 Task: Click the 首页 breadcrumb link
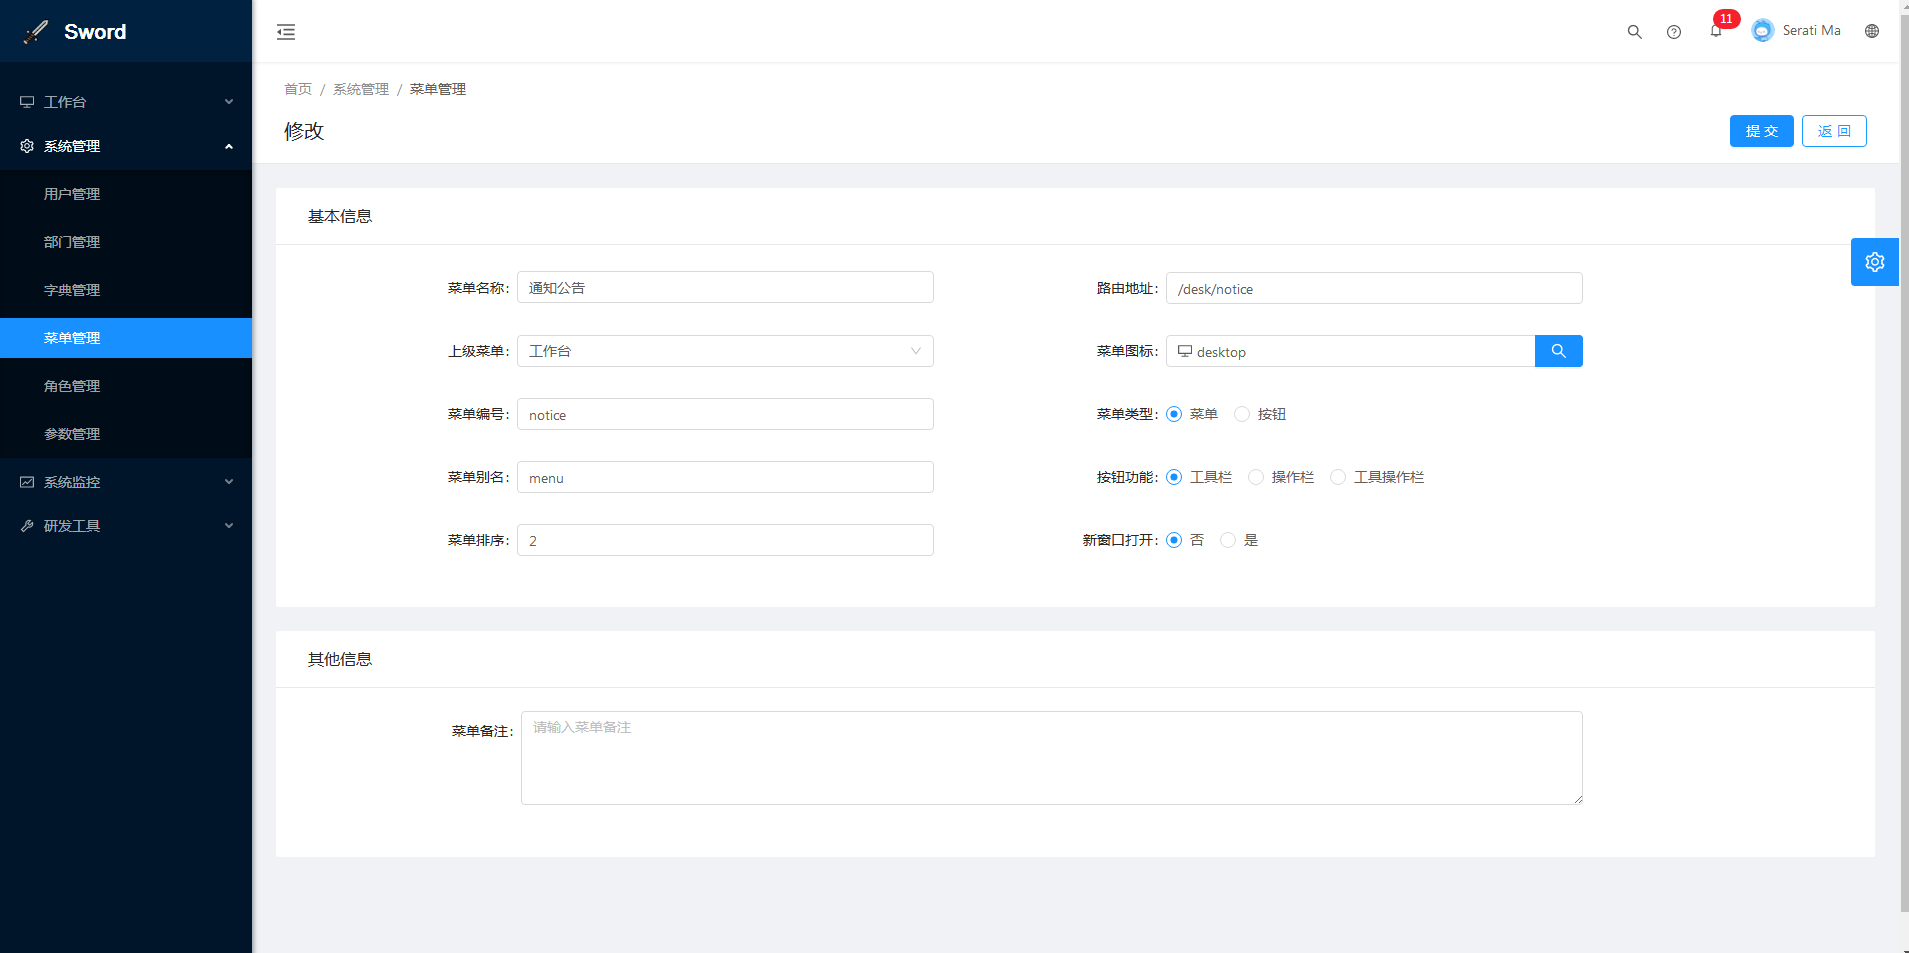[x=298, y=89]
